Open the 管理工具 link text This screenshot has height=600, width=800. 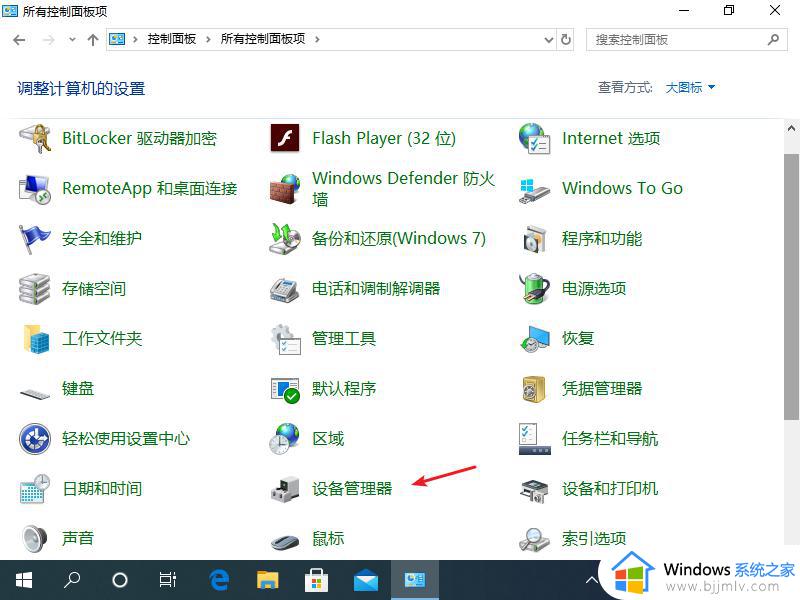[344, 339]
